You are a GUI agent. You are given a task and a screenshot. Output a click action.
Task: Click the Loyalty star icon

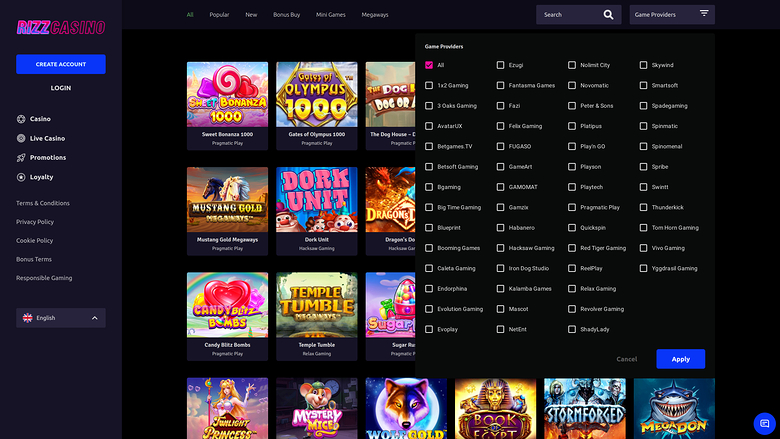point(21,177)
